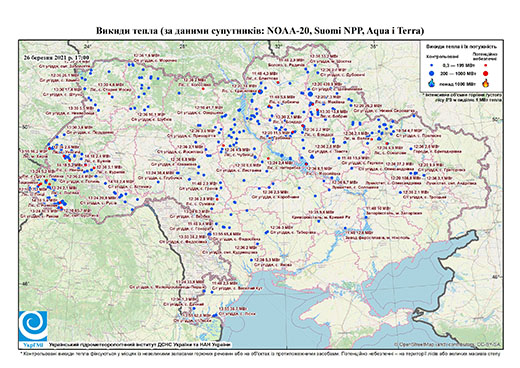
Task: Open the OpenStreetMap contributors attribution
Action: [x=448, y=345]
